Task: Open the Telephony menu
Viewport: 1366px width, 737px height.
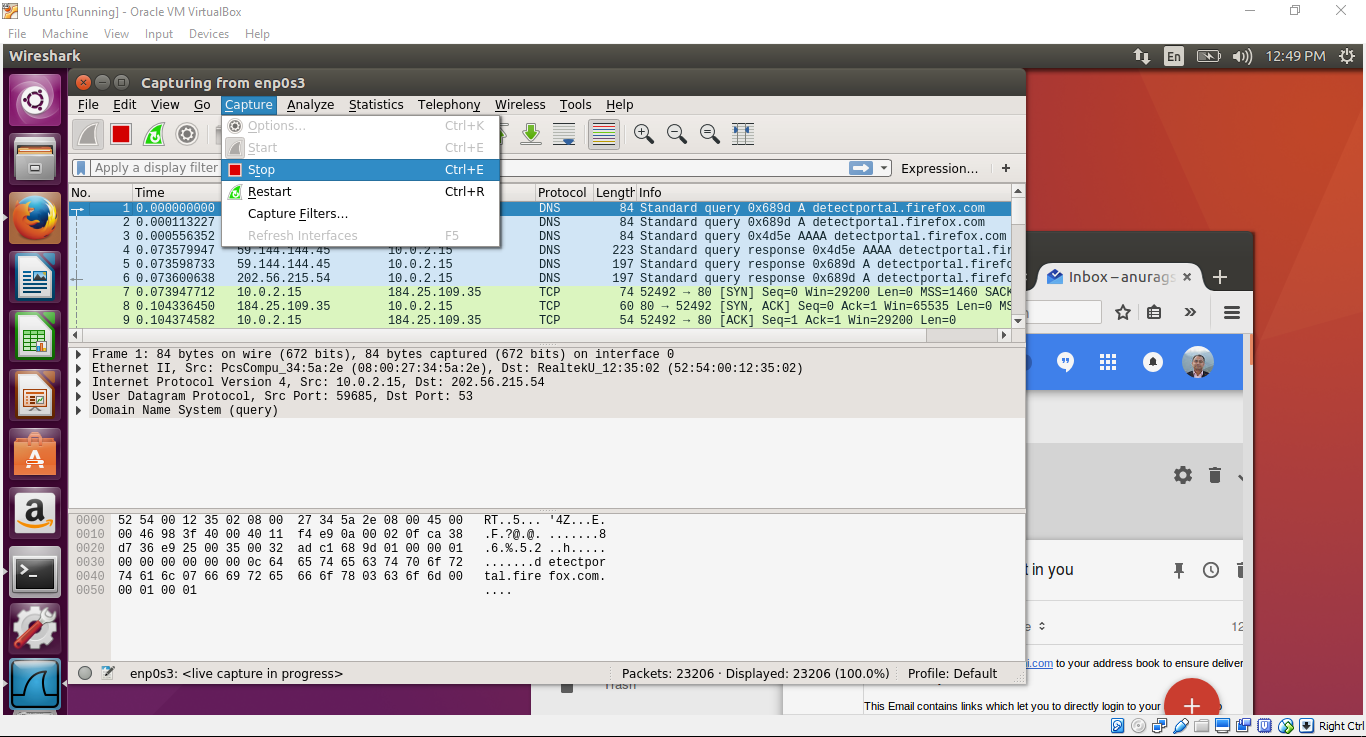Action: click(x=449, y=105)
